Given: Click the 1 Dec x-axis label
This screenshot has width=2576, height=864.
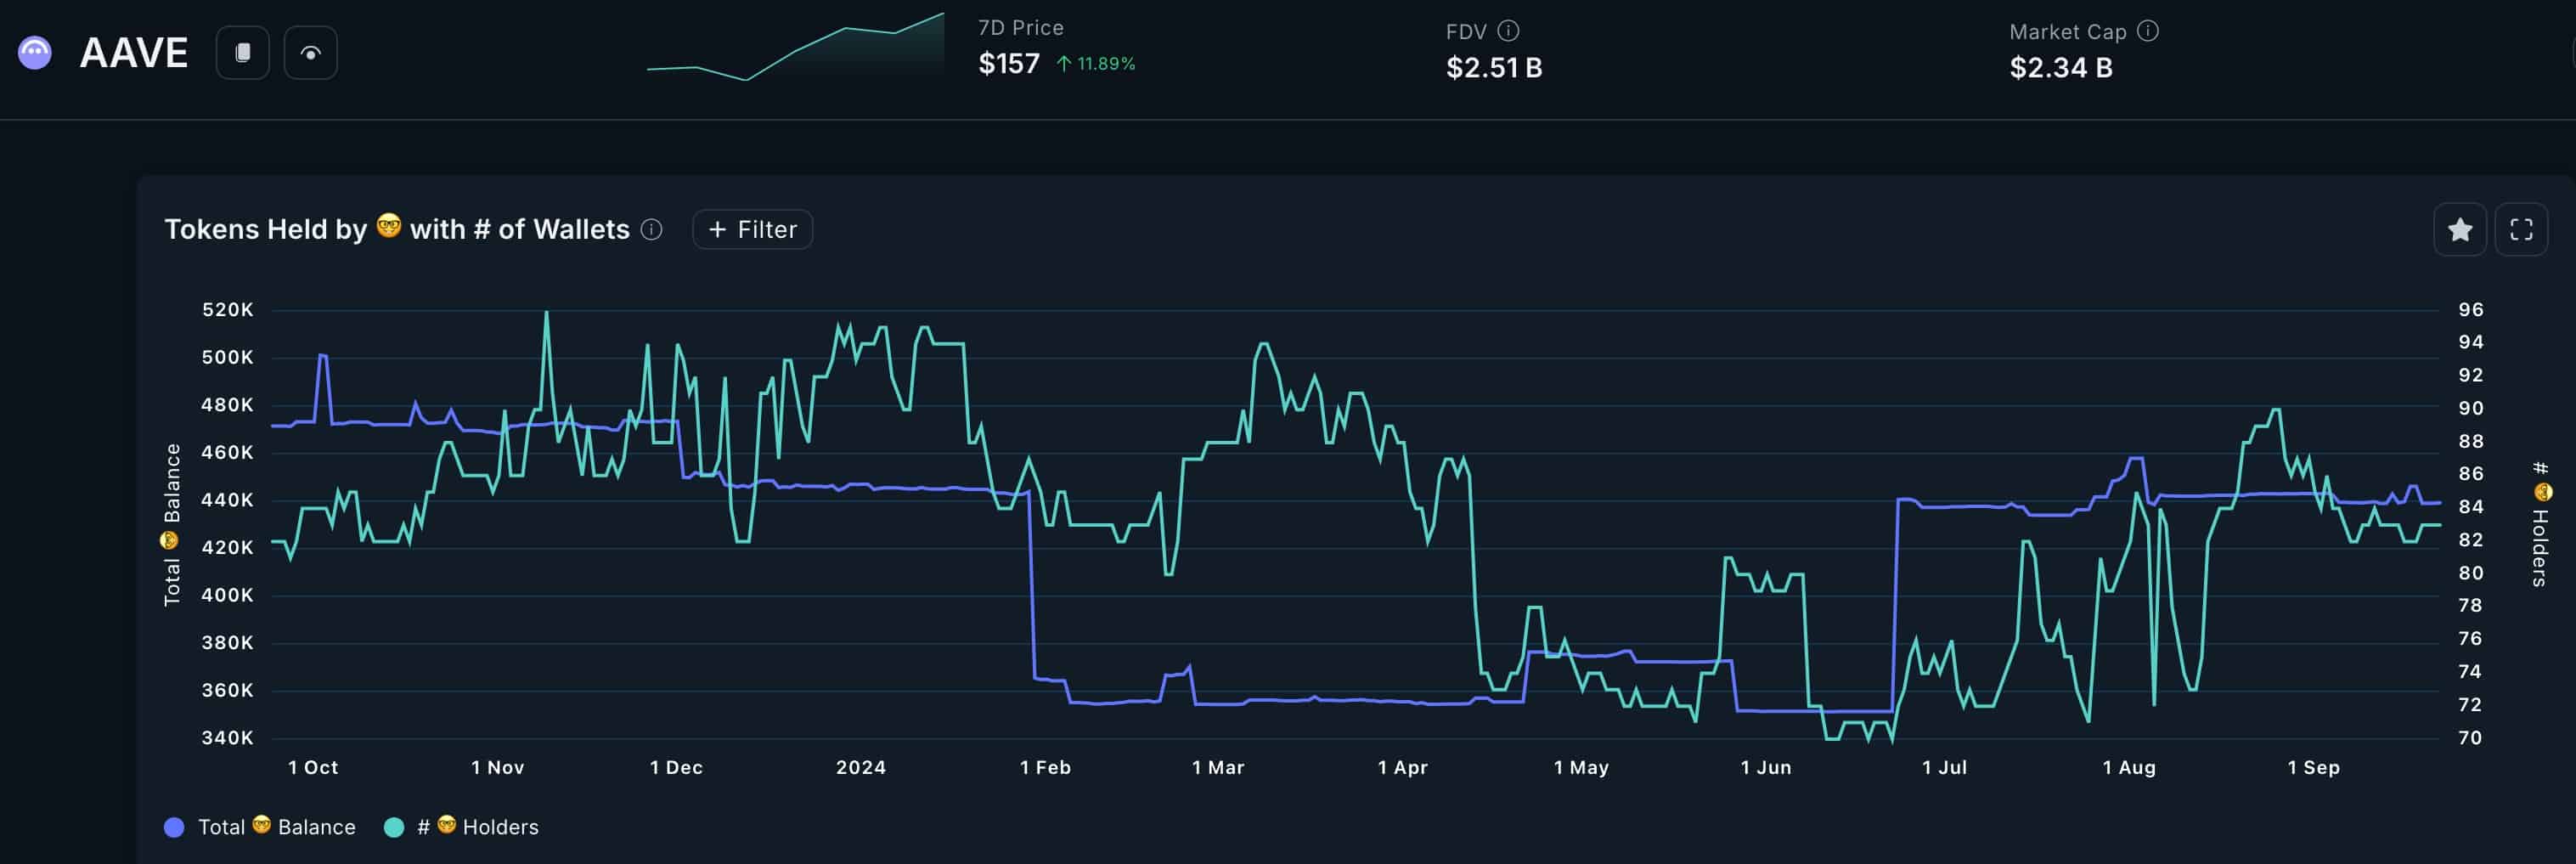Looking at the screenshot, I should [x=676, y=767].
